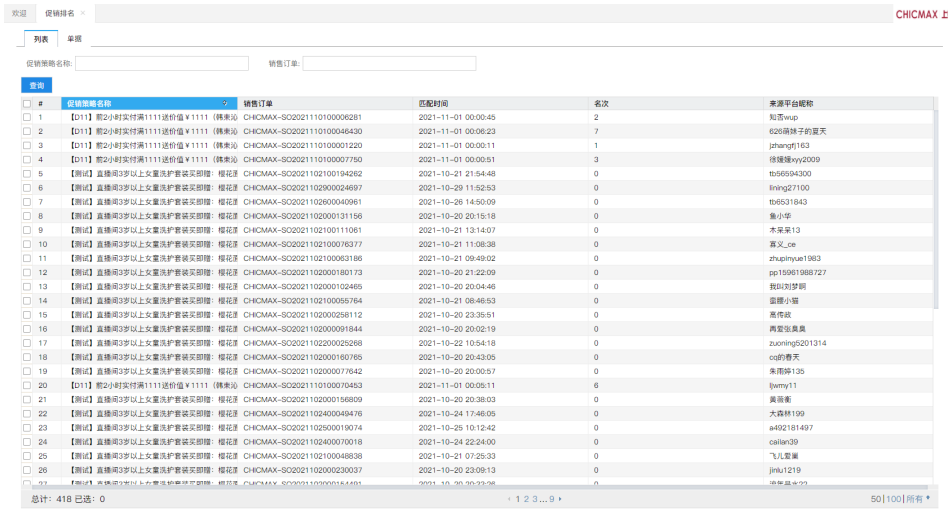This screenshot has height=513, width=948.
Task: Check the checkbox for row 26
Action: tap(27, 470)
